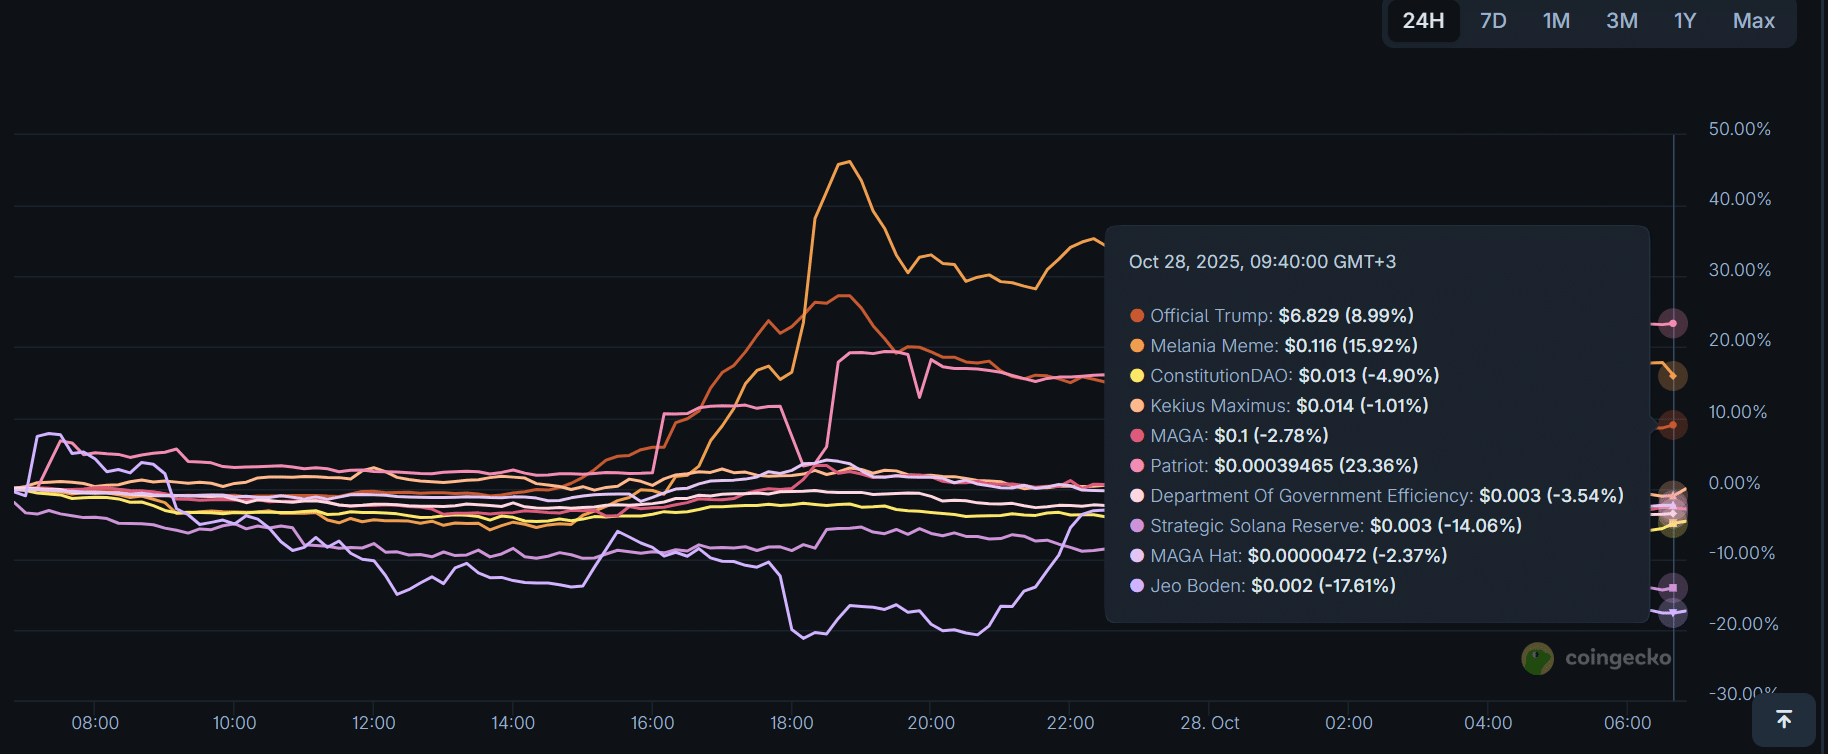Click the Official Trump dot in tooltip
The height and width of the screenshot is (754, 1828).
1137,316
